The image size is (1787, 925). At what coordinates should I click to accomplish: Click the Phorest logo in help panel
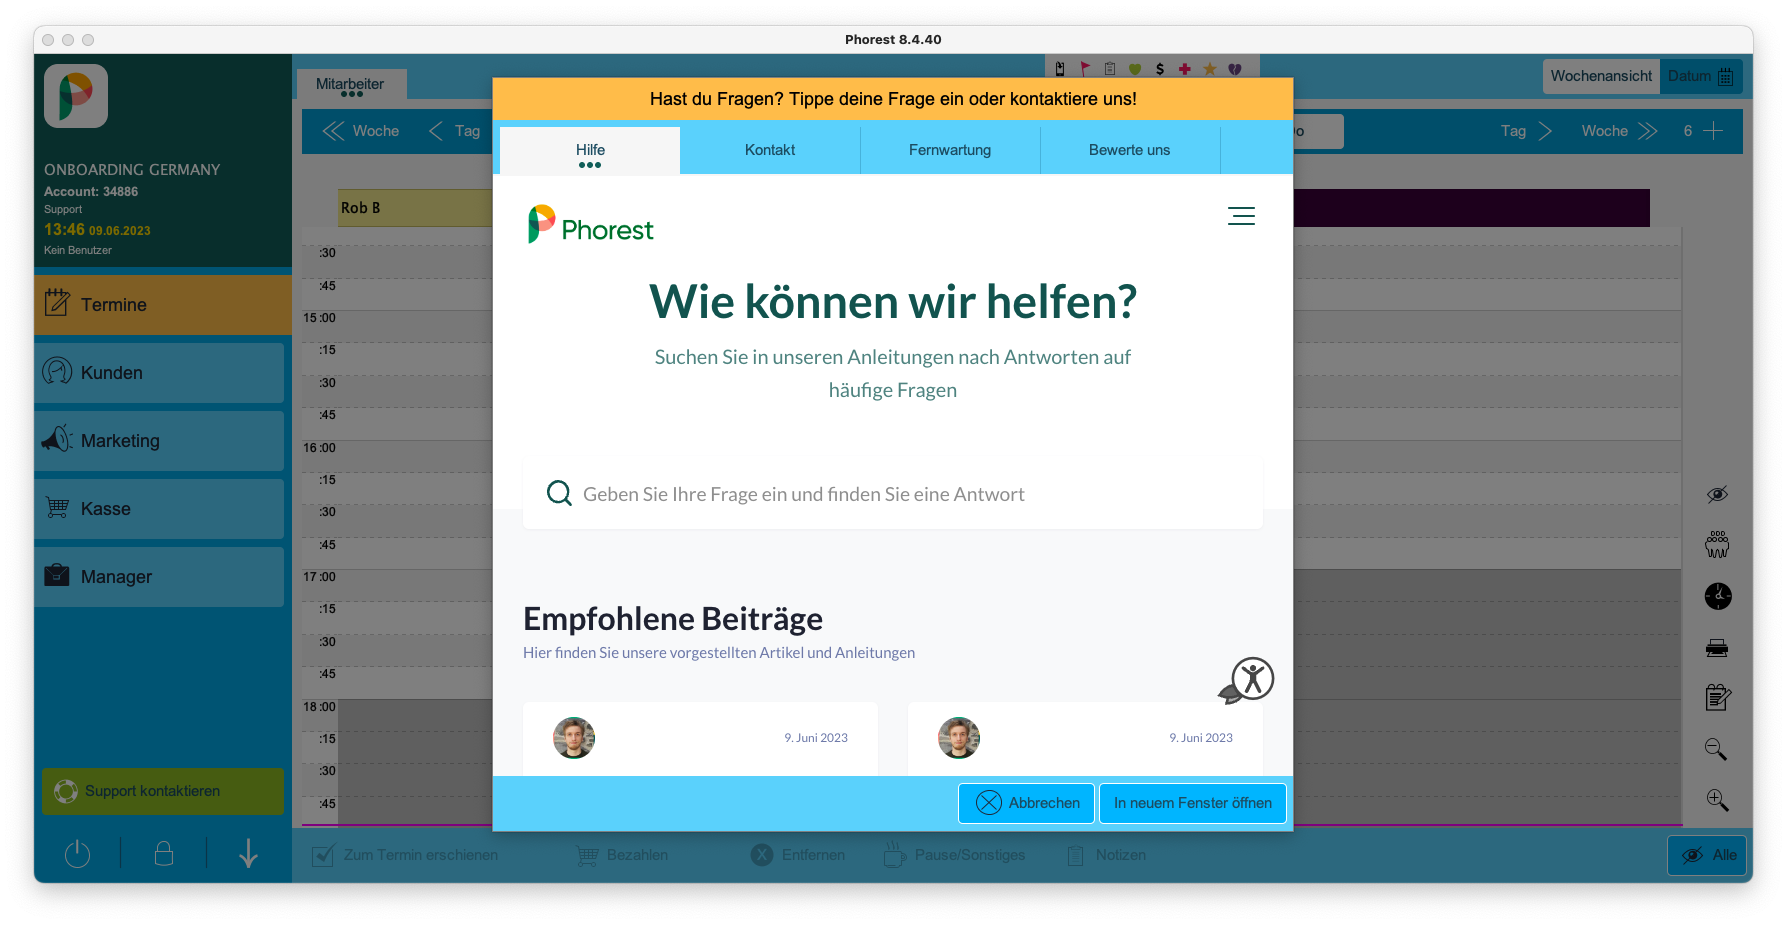pyautogui.click(x=590, y=225)
